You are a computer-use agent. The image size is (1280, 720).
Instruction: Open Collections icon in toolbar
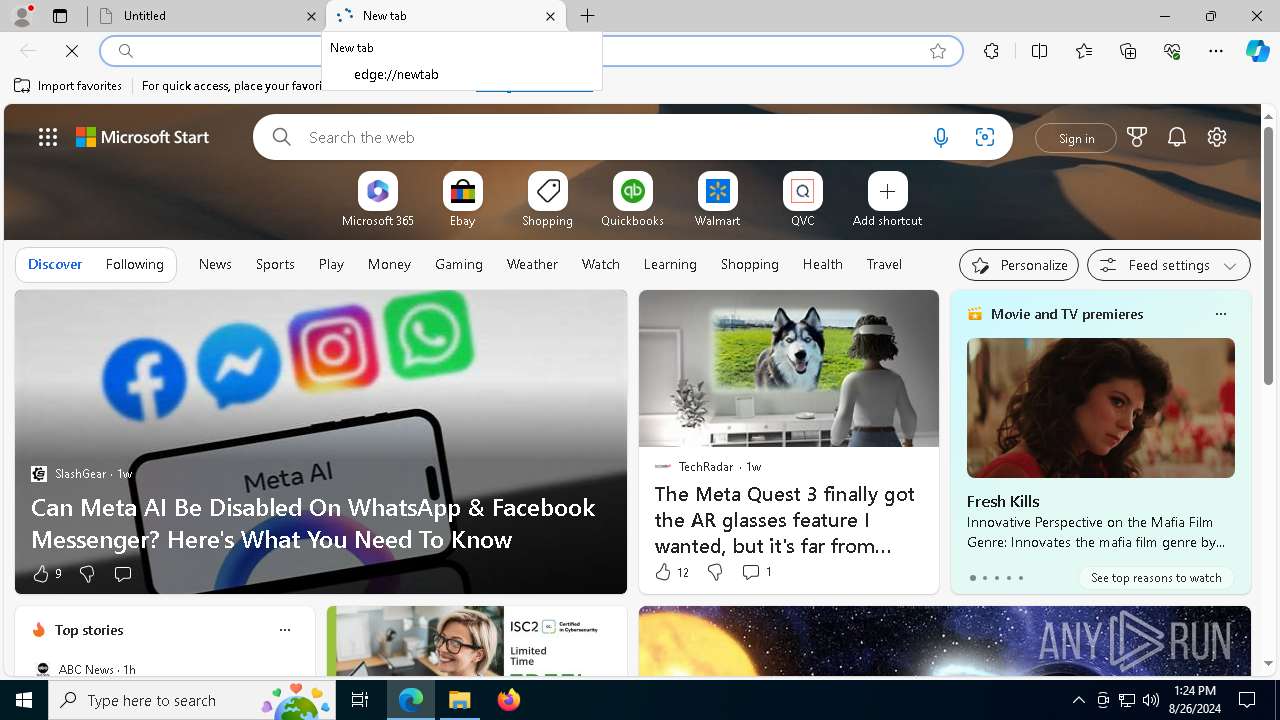1128,51
